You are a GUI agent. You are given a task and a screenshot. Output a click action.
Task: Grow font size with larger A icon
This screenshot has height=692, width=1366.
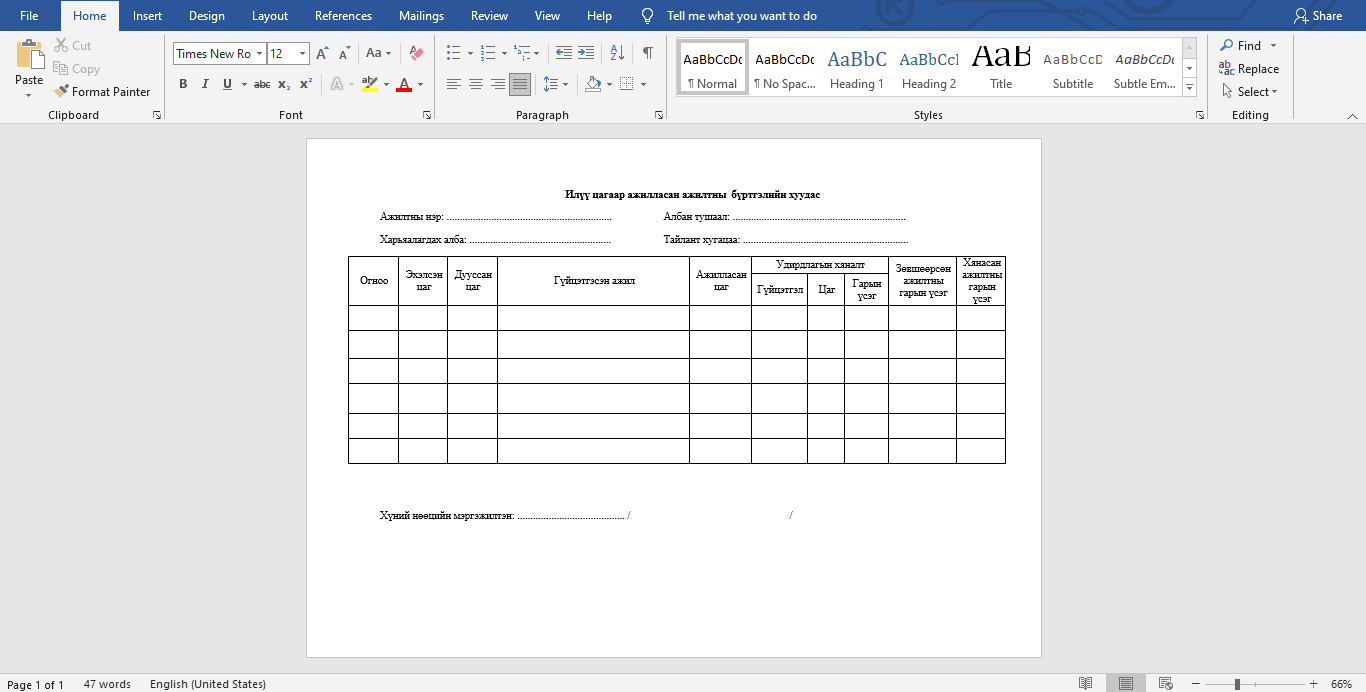(322, 53)
